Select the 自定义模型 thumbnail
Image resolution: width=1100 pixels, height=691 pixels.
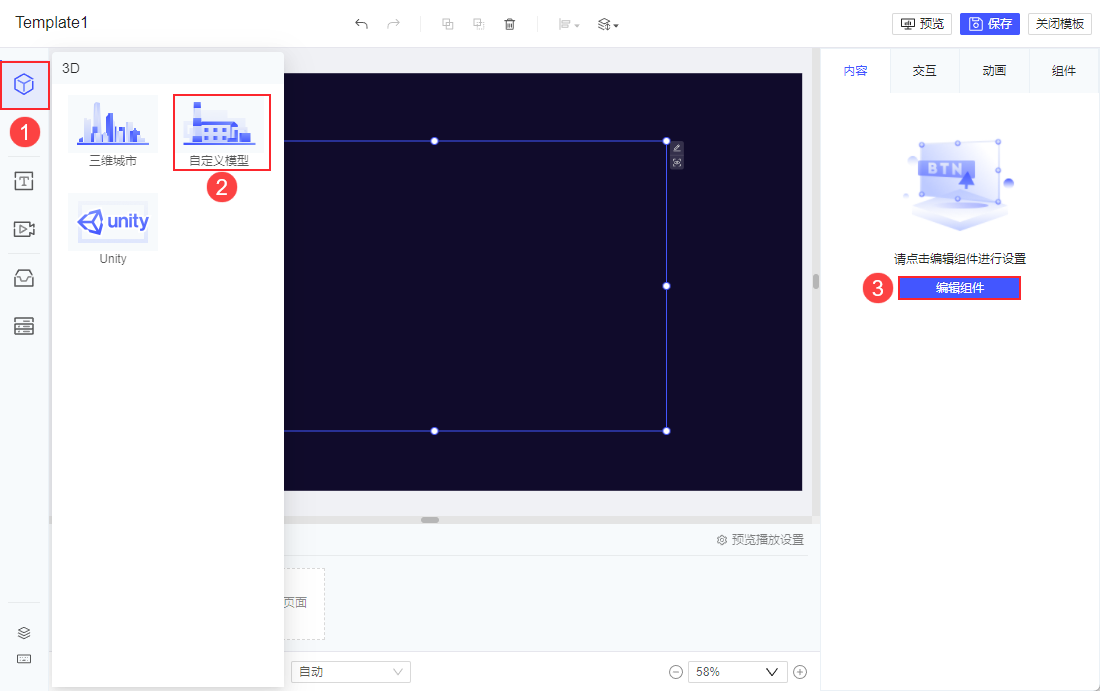(219, 130)
